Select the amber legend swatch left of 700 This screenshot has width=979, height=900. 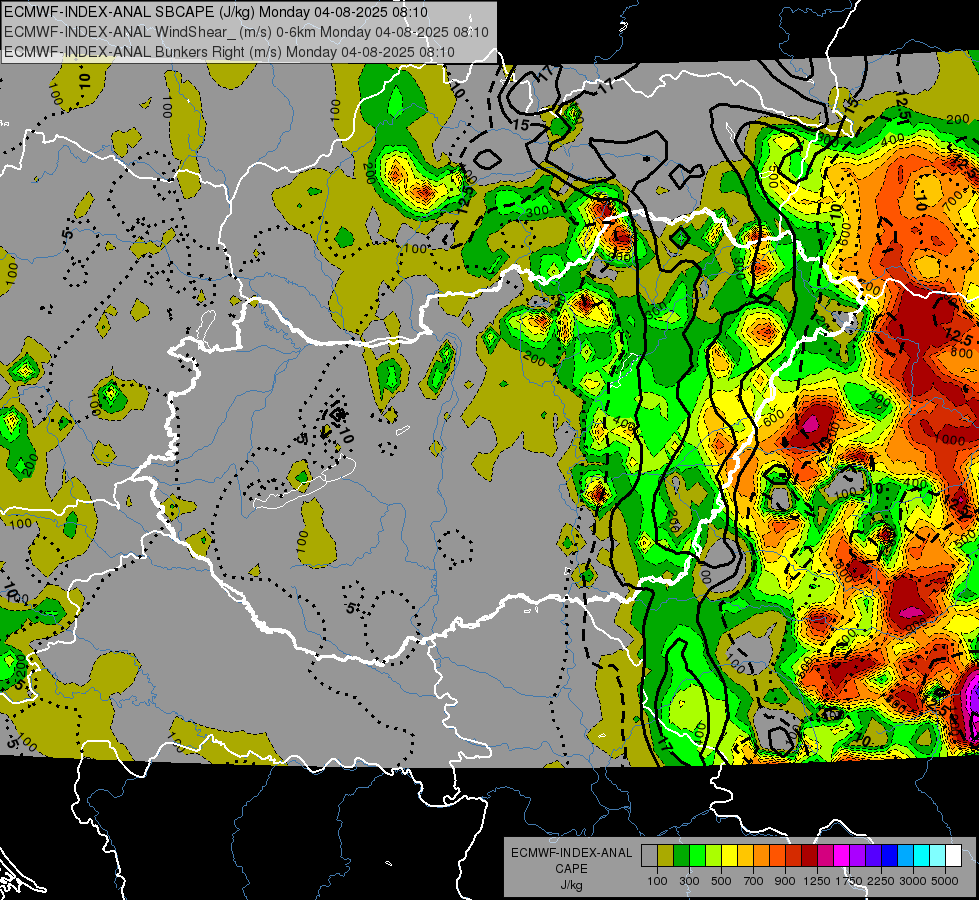coord(745,855)
